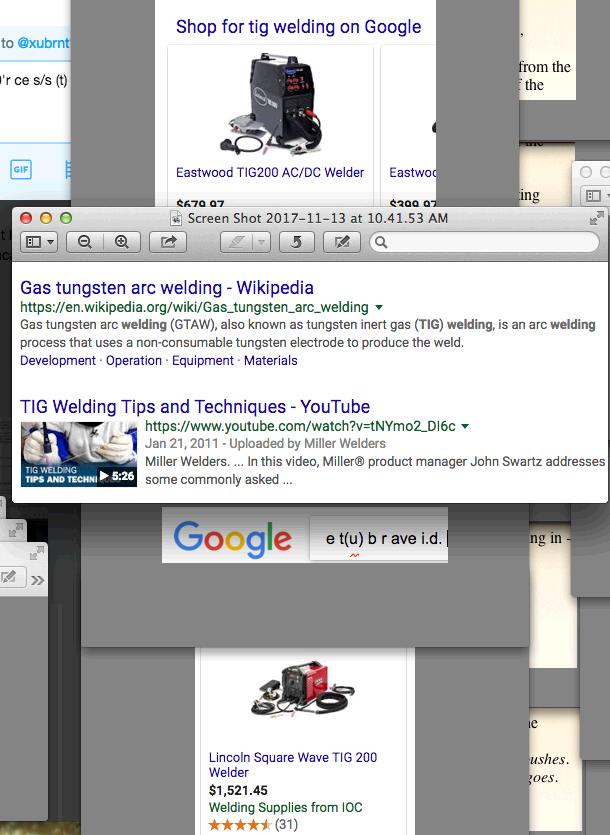Open Gas tungsten arc welding - Wikipedia result
610x835 pixels.
[x=167, y=288]
